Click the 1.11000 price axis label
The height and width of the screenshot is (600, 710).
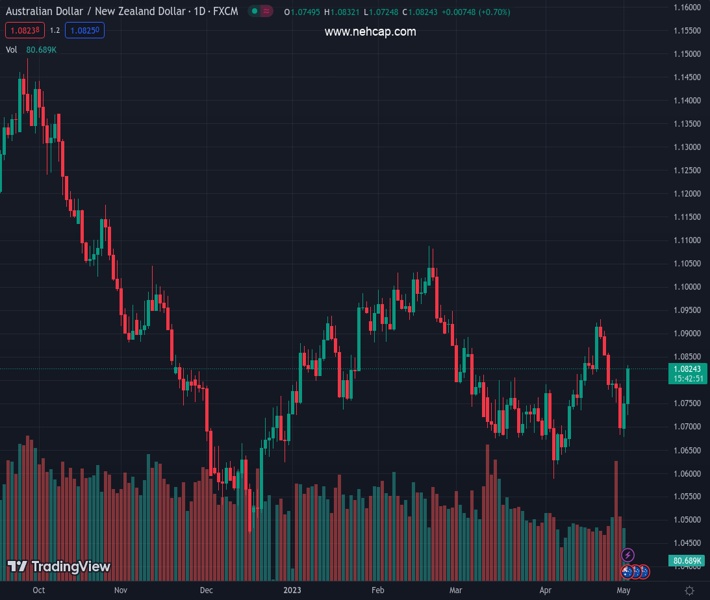pyautogui.click(x=687, y=240)
